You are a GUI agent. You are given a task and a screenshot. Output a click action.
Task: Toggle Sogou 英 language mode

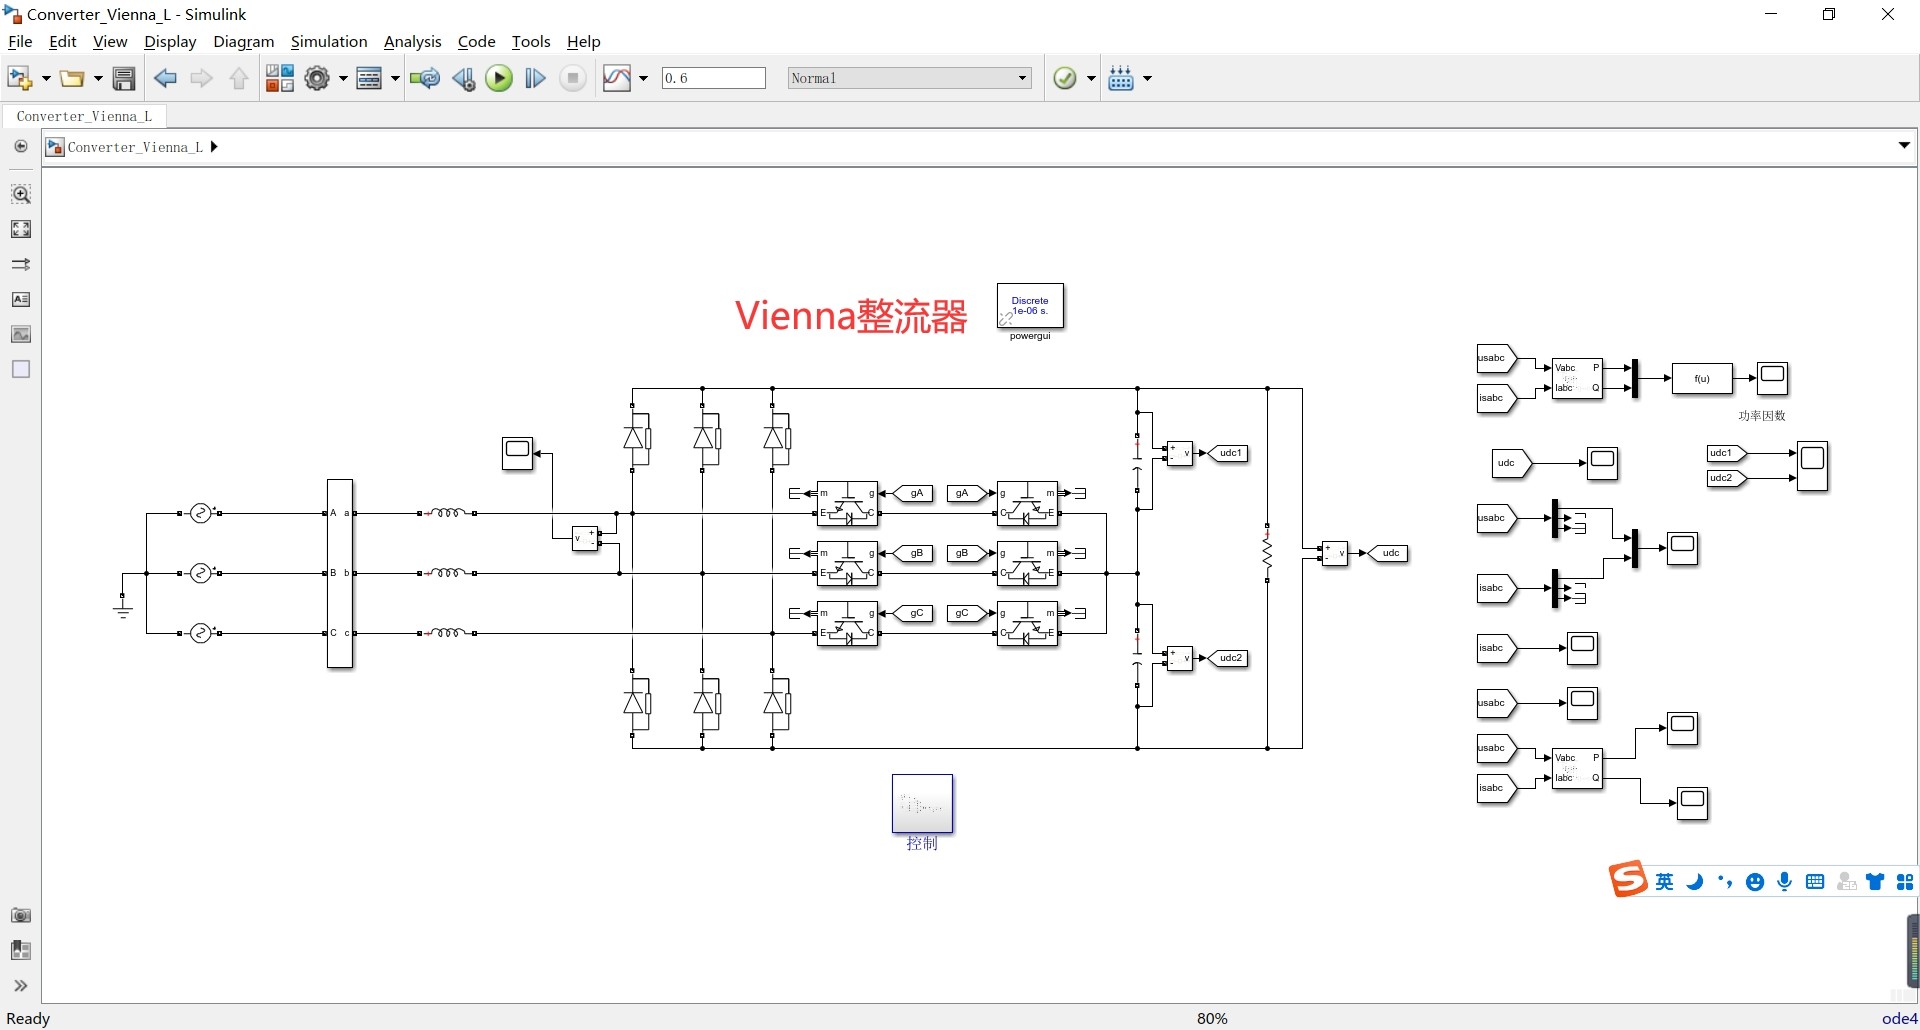[1664, 881]
